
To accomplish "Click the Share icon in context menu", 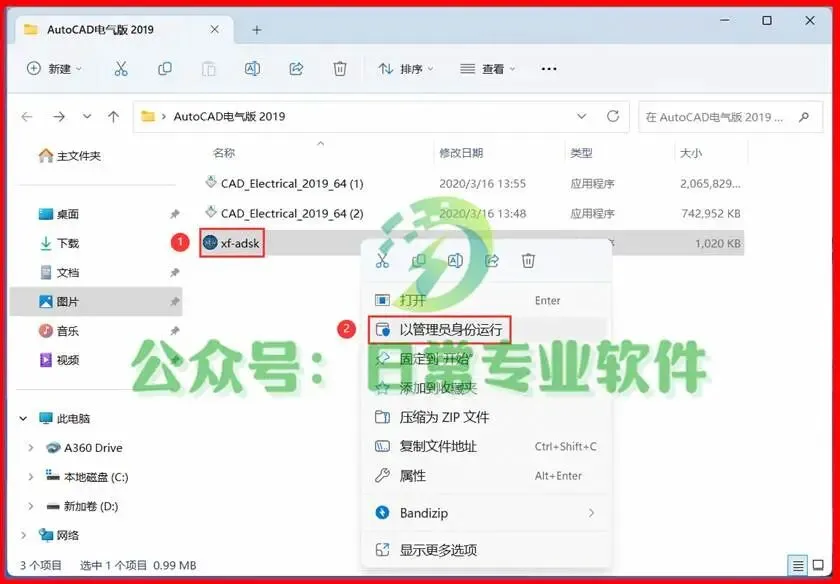I will coord(492,261).
